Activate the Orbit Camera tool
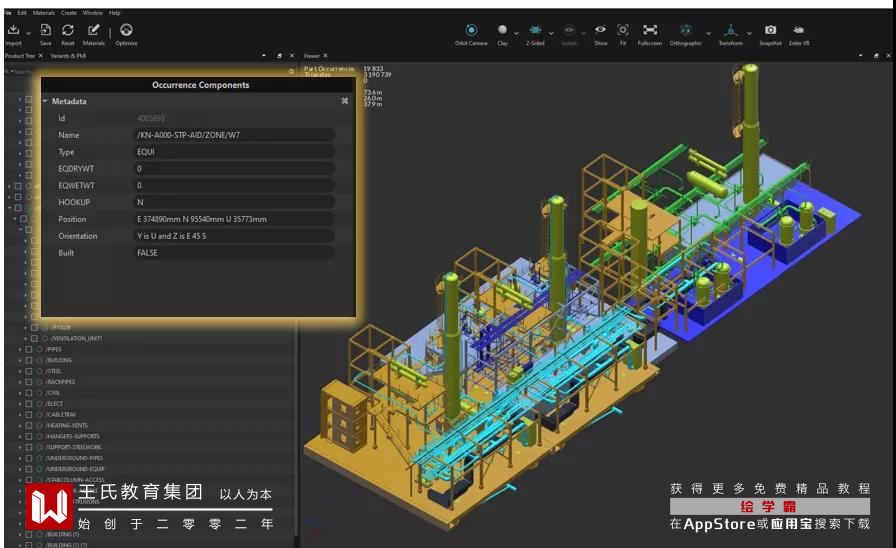This screenshot has height=548, width=896. click(x=471, y=30)
